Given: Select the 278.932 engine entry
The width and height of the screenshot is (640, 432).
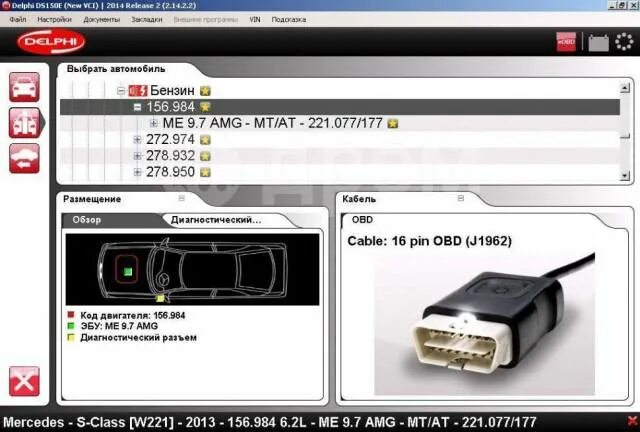Looking at the screenshot, I should click(170, 156).
